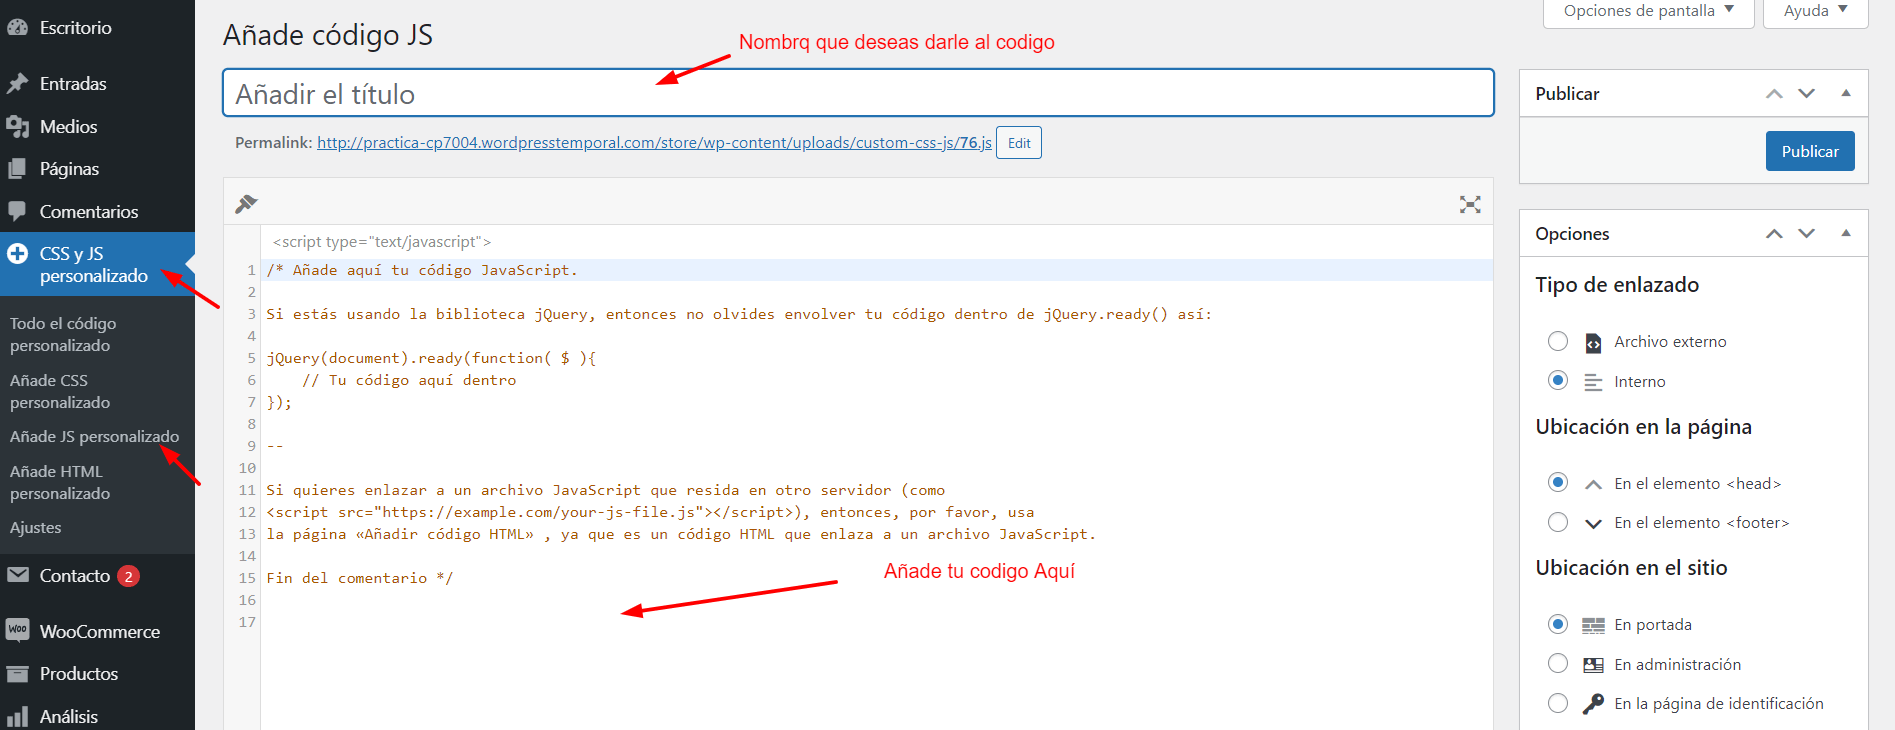Click the "Fin del comentario */" code line
The image size is (1895, 730).
360,578
